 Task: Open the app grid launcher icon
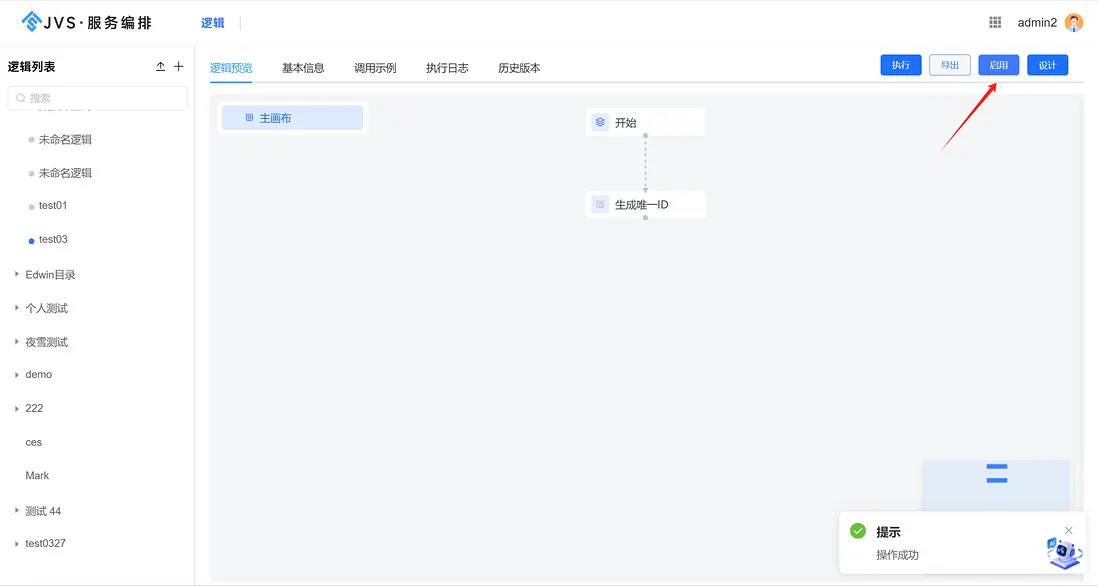[995, 22]
